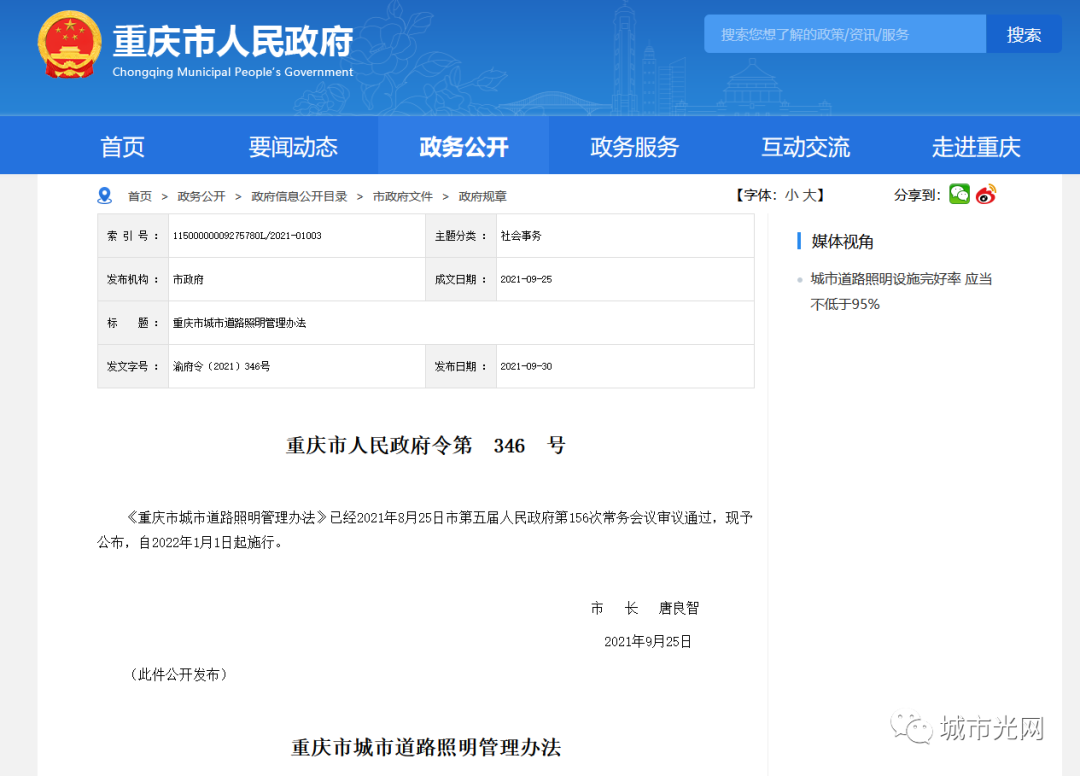This screenshot has width=1080, height=776.
Task: Click the breadcrumb location pin icon
Action: [105, 196]
